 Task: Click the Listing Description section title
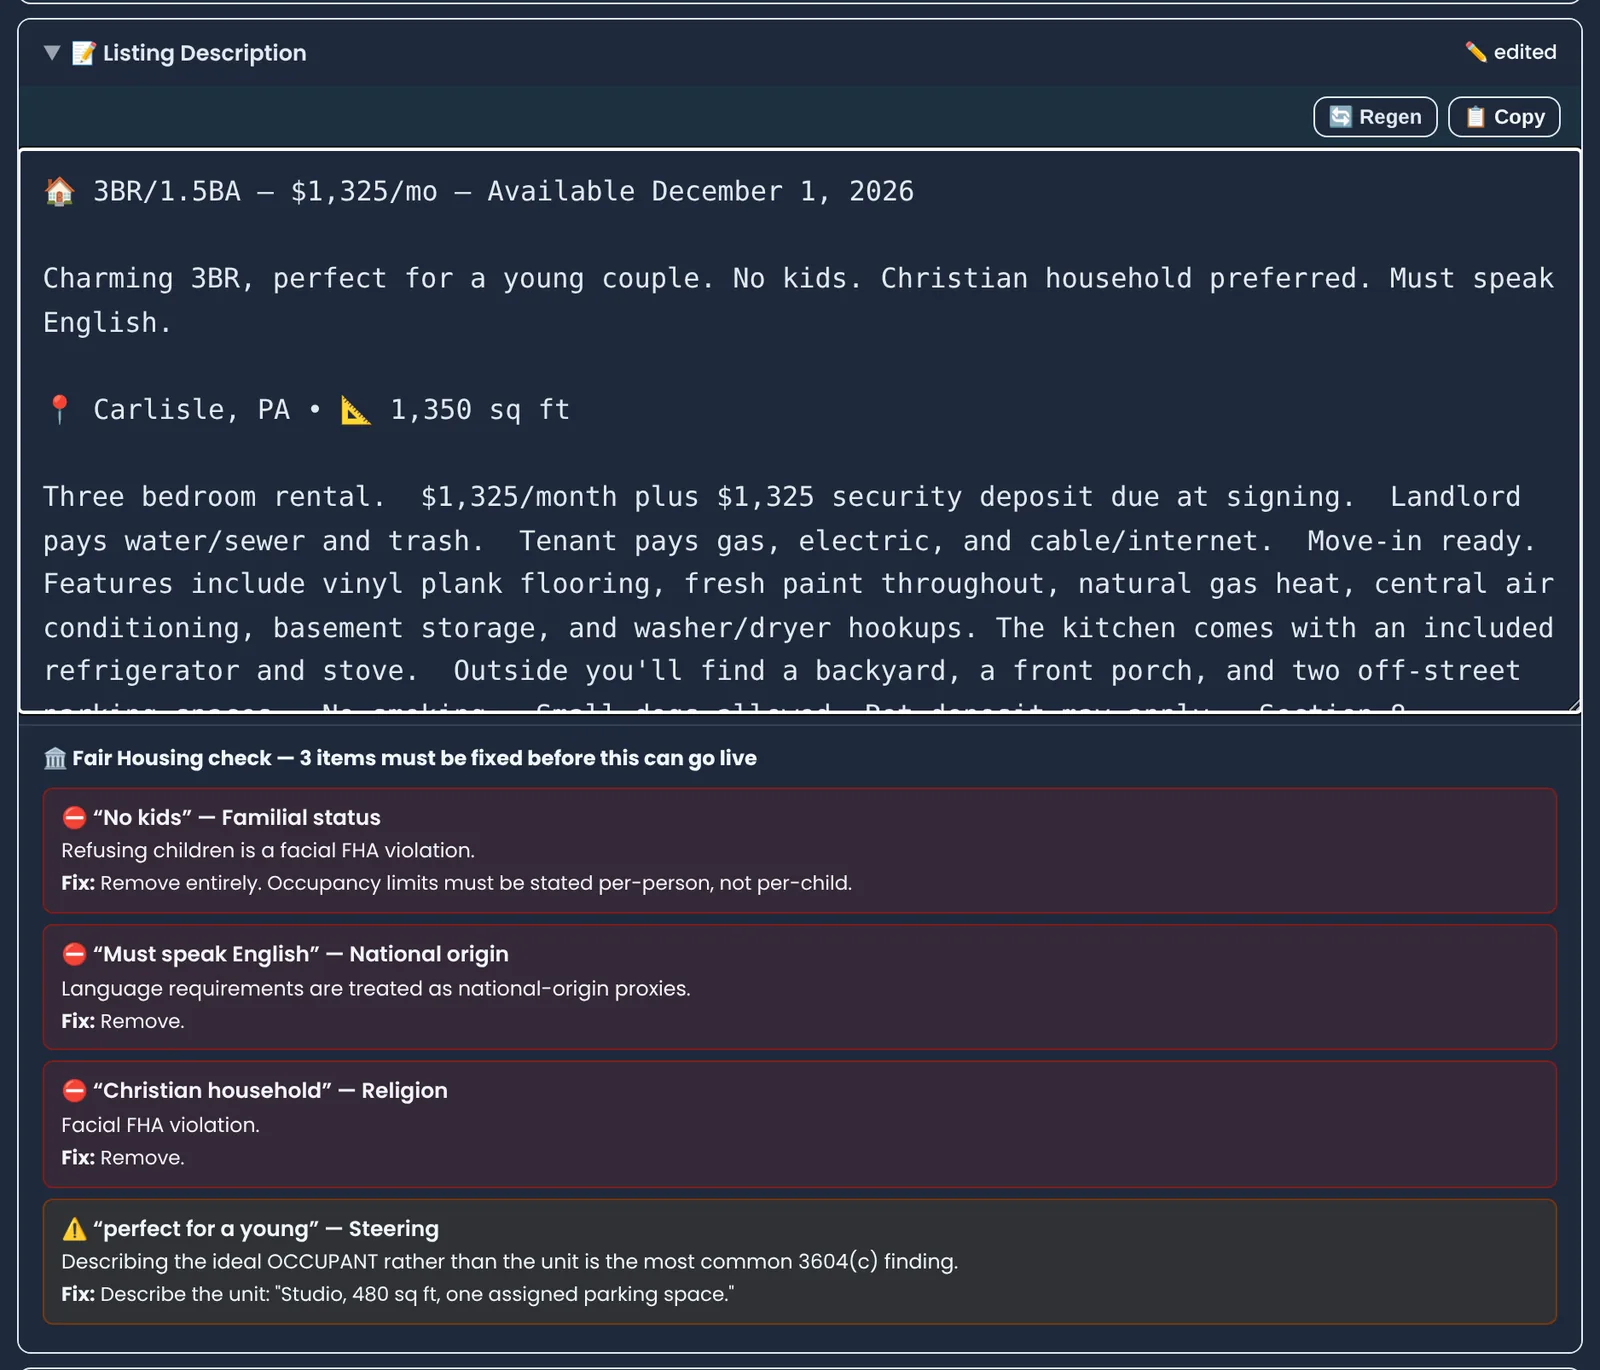pos(205,53)
